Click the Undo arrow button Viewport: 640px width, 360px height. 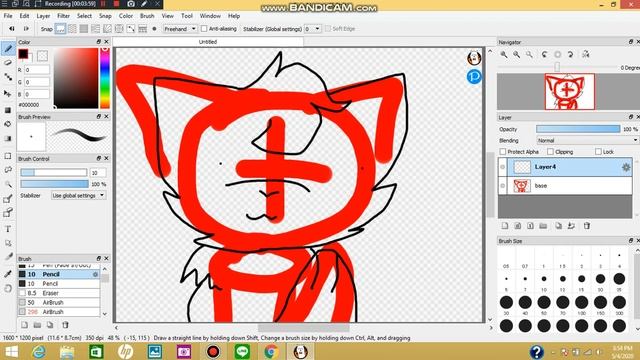(x=12, y=29)
